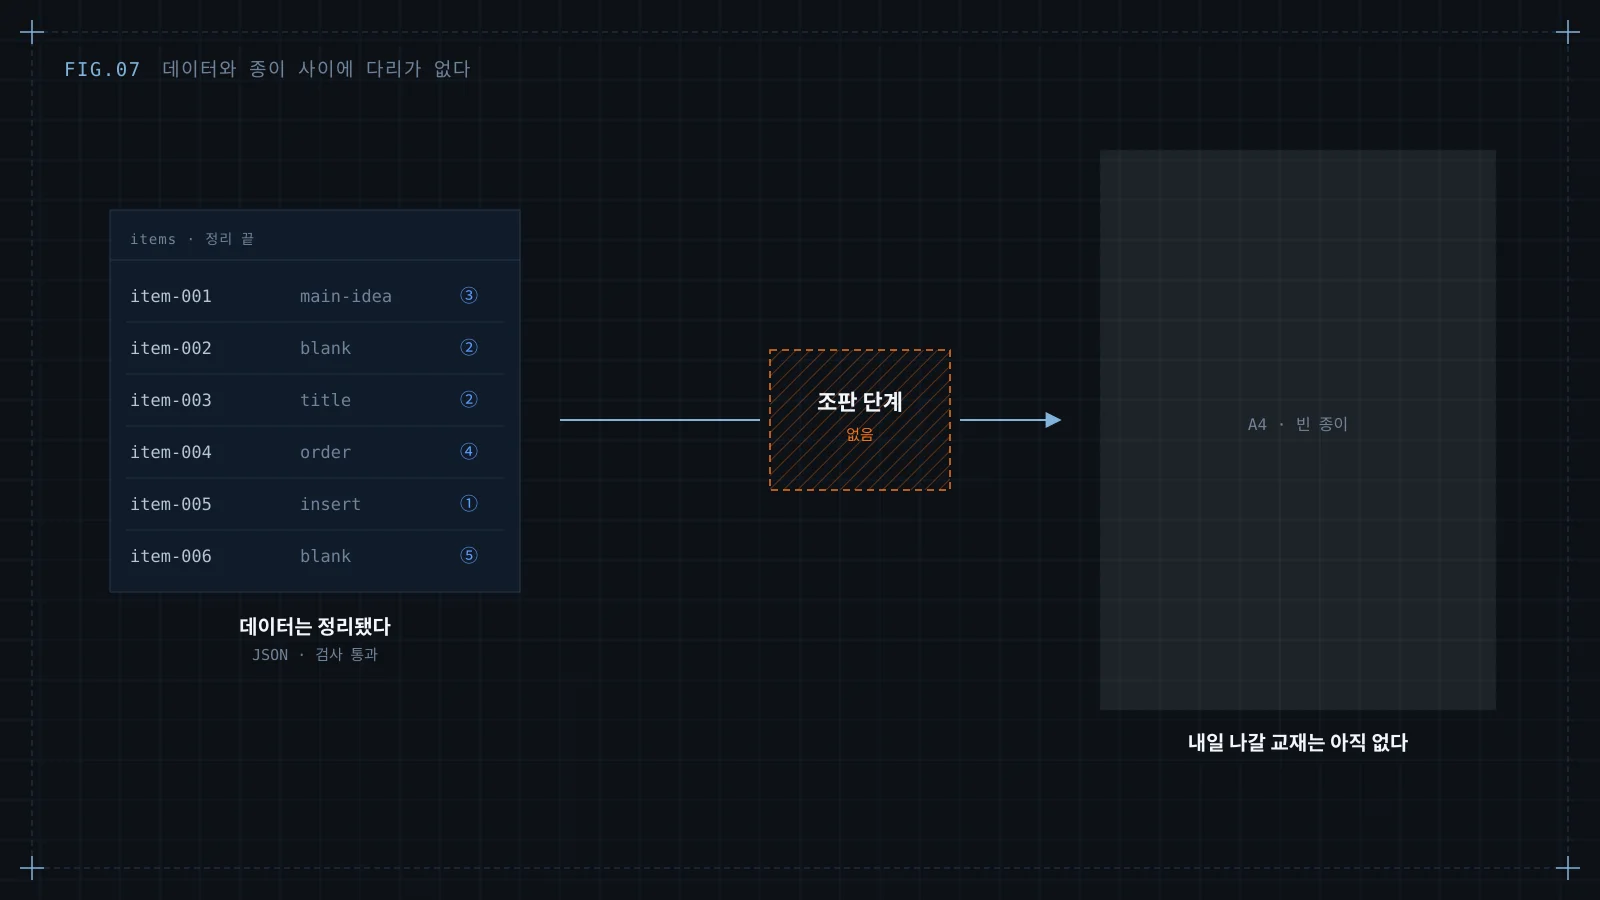Click the 'JSON · 검사 통과' subtitle

315,654
